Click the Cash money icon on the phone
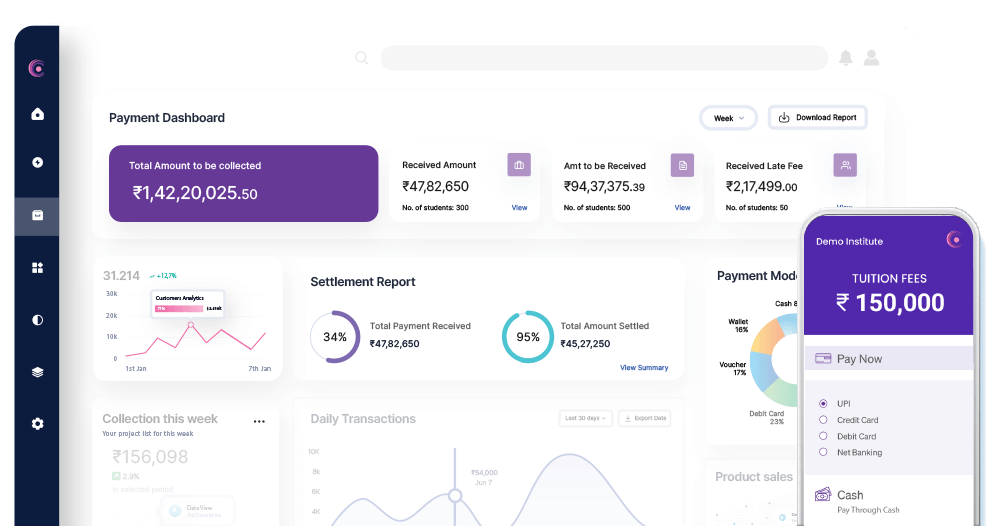This screenshot has width=1000, height=526. pyautogui.click(x=823, y=494)
